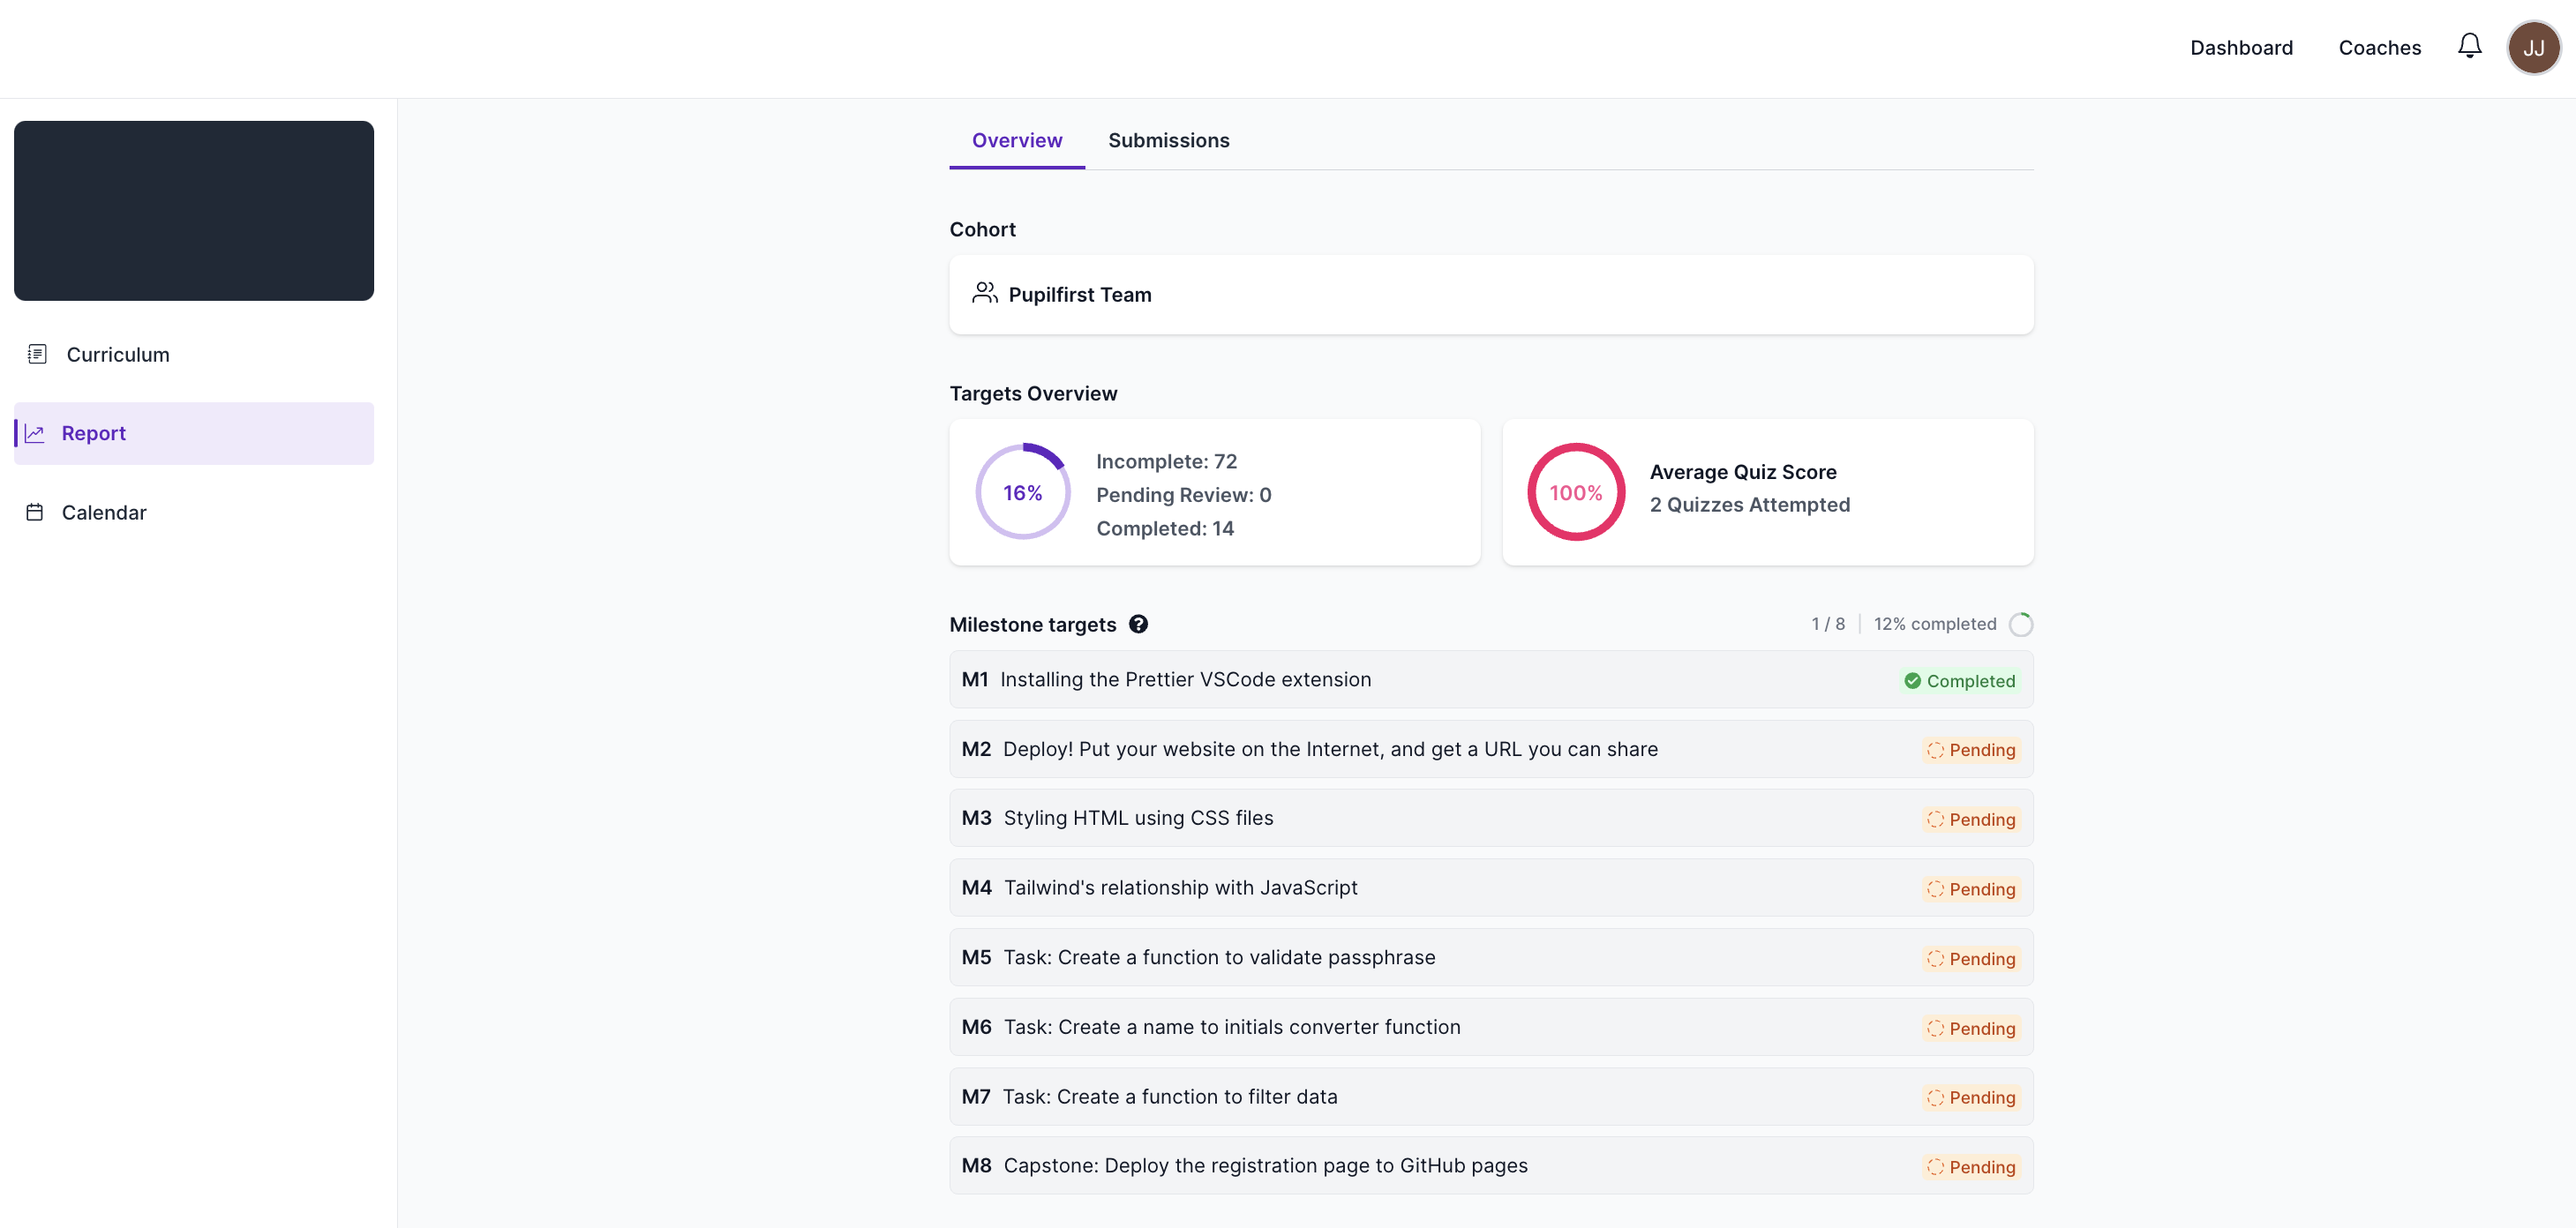Open milestone M3 Styling HTML using CSS files
The width and height of the screenshot is (2576, 1228).
pyautogui.click(x=1137, y=818)
